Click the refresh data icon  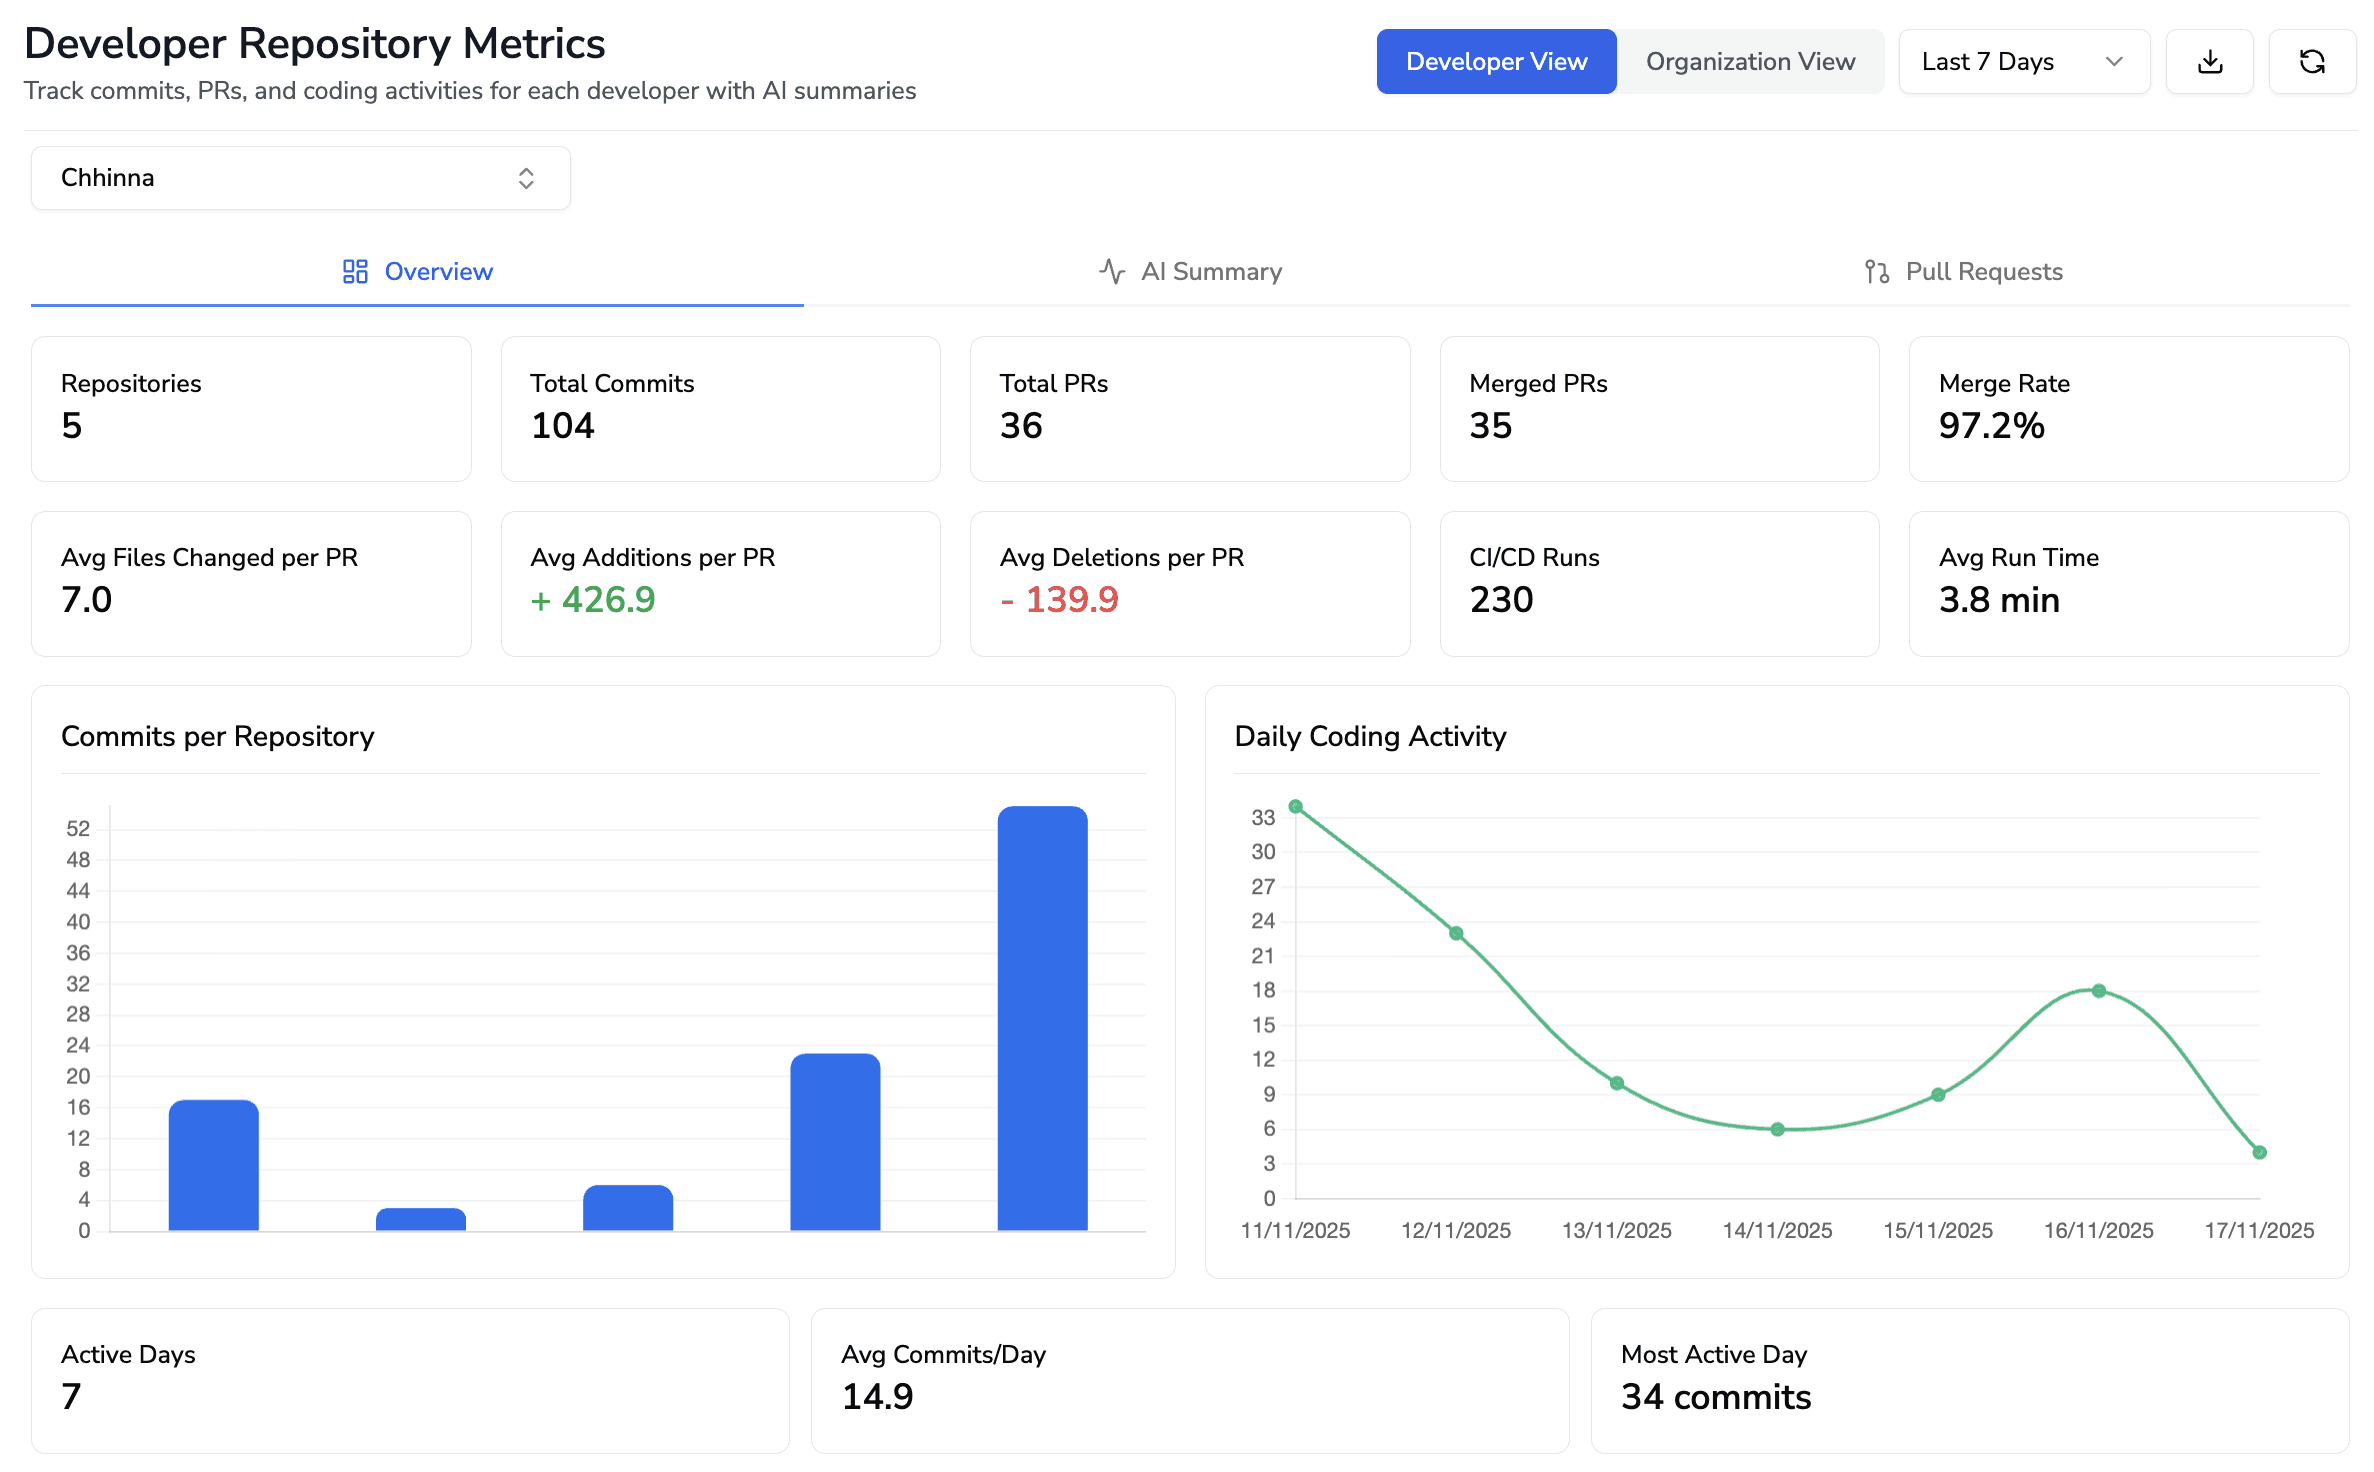2312,62
